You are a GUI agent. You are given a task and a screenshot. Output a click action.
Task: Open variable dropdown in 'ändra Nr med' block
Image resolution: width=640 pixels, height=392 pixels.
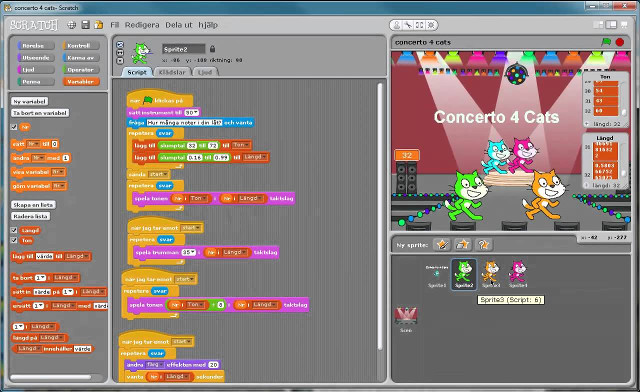[38, 158]
